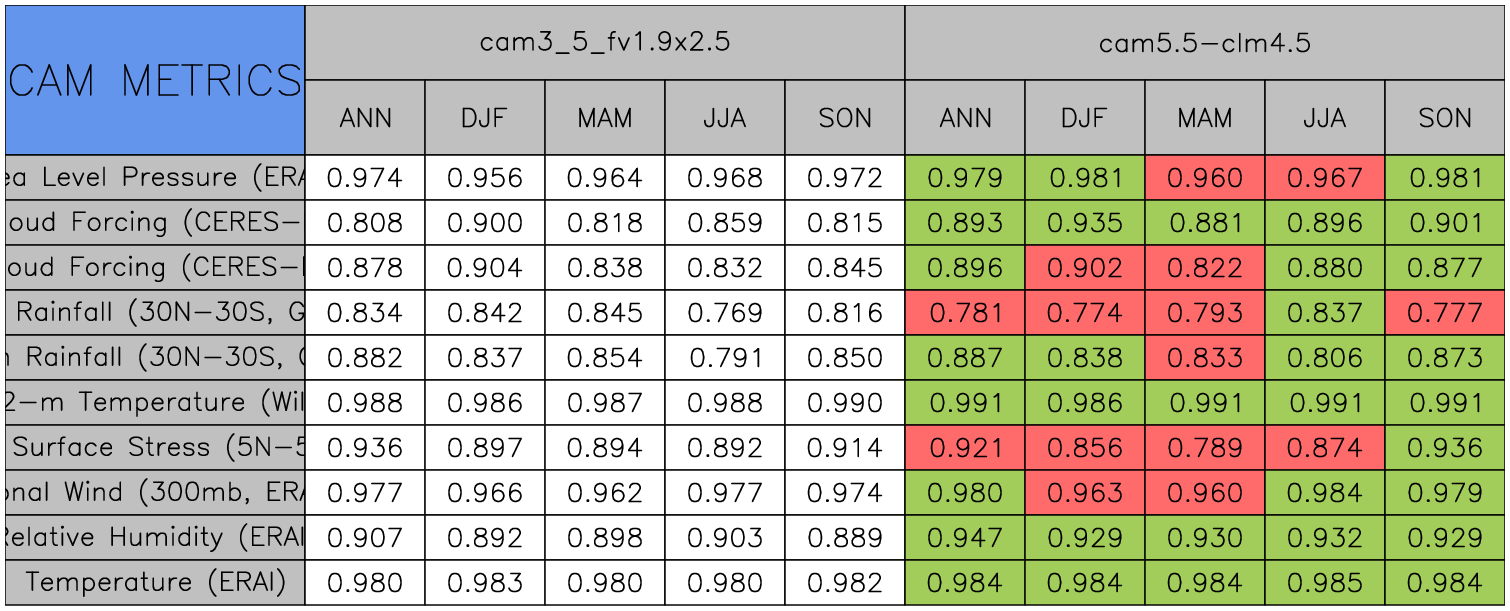Screen dimensions: 1510x611
Task: Select the cam5.5-clm4.5 group header
Action: [1205, 43]
